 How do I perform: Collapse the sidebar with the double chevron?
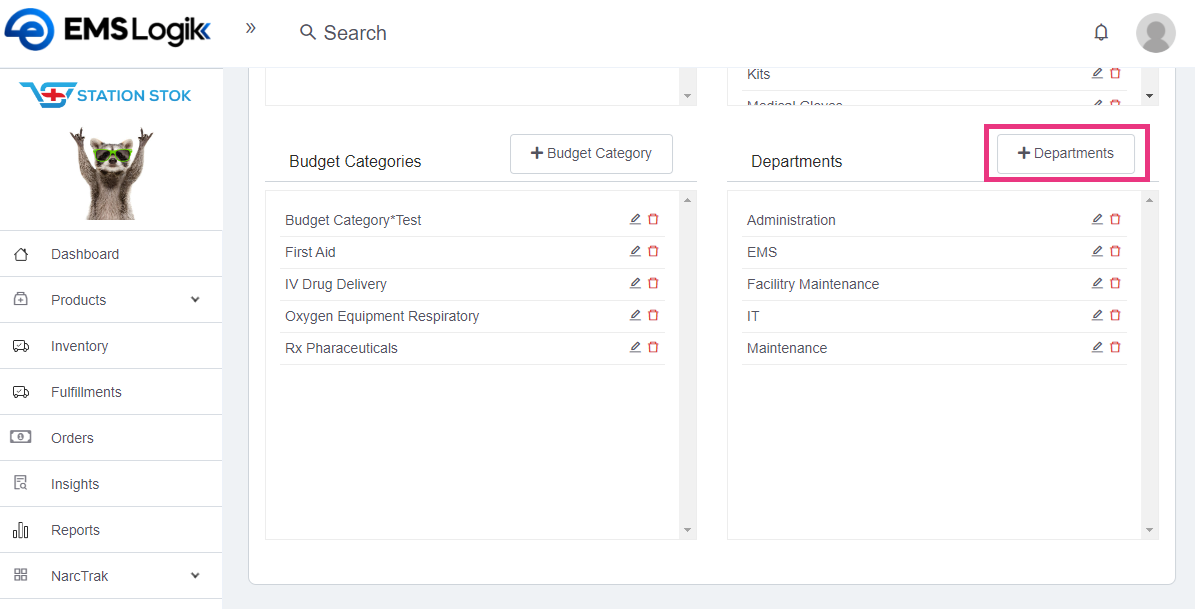pos(251,28)
